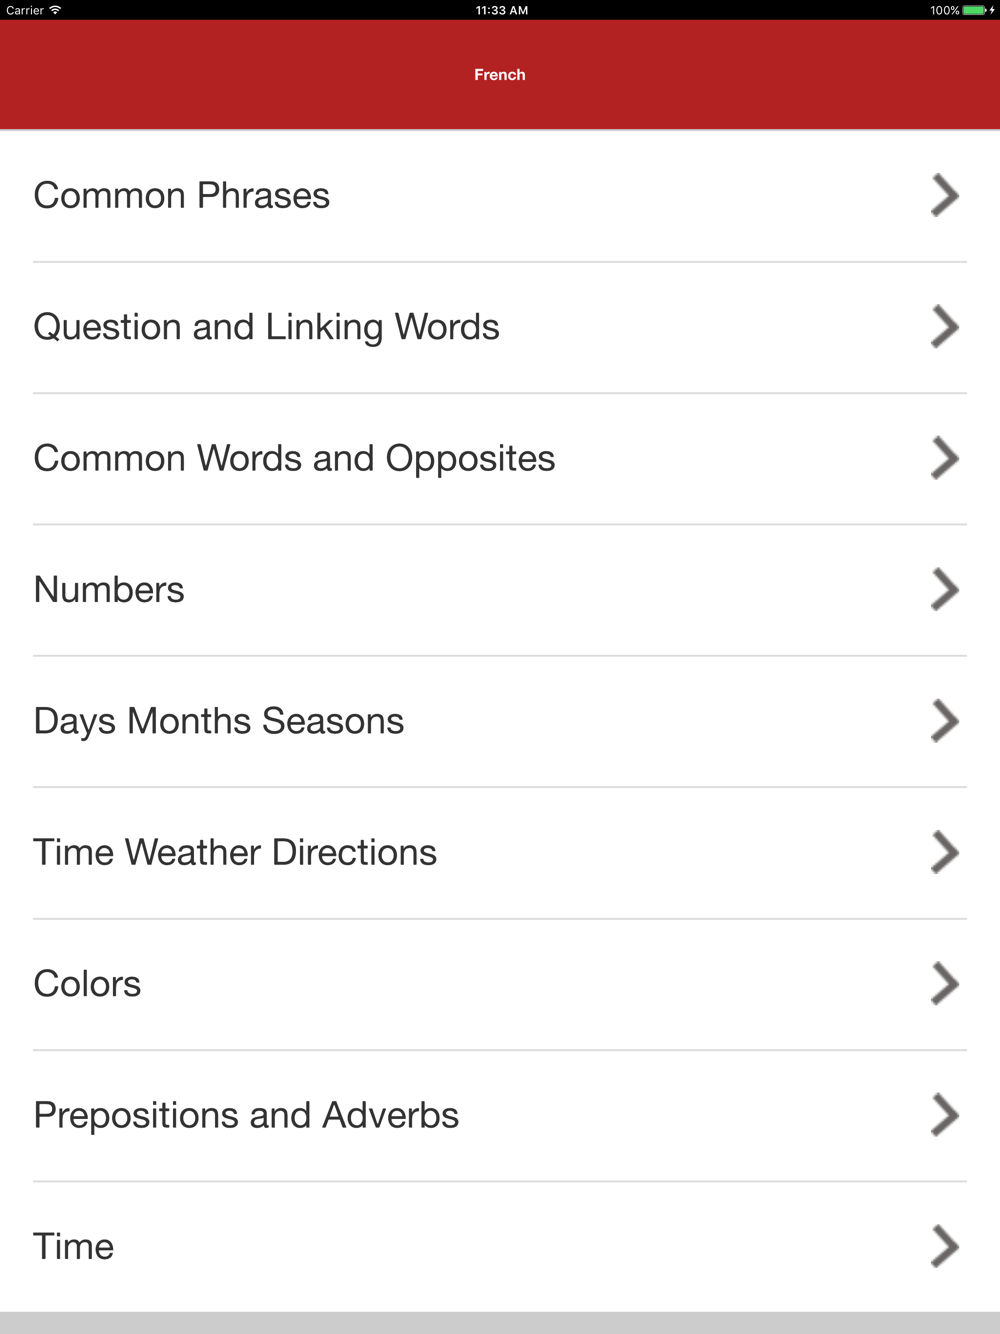Choose Days Months Seasons lesson

coord(219,721)
